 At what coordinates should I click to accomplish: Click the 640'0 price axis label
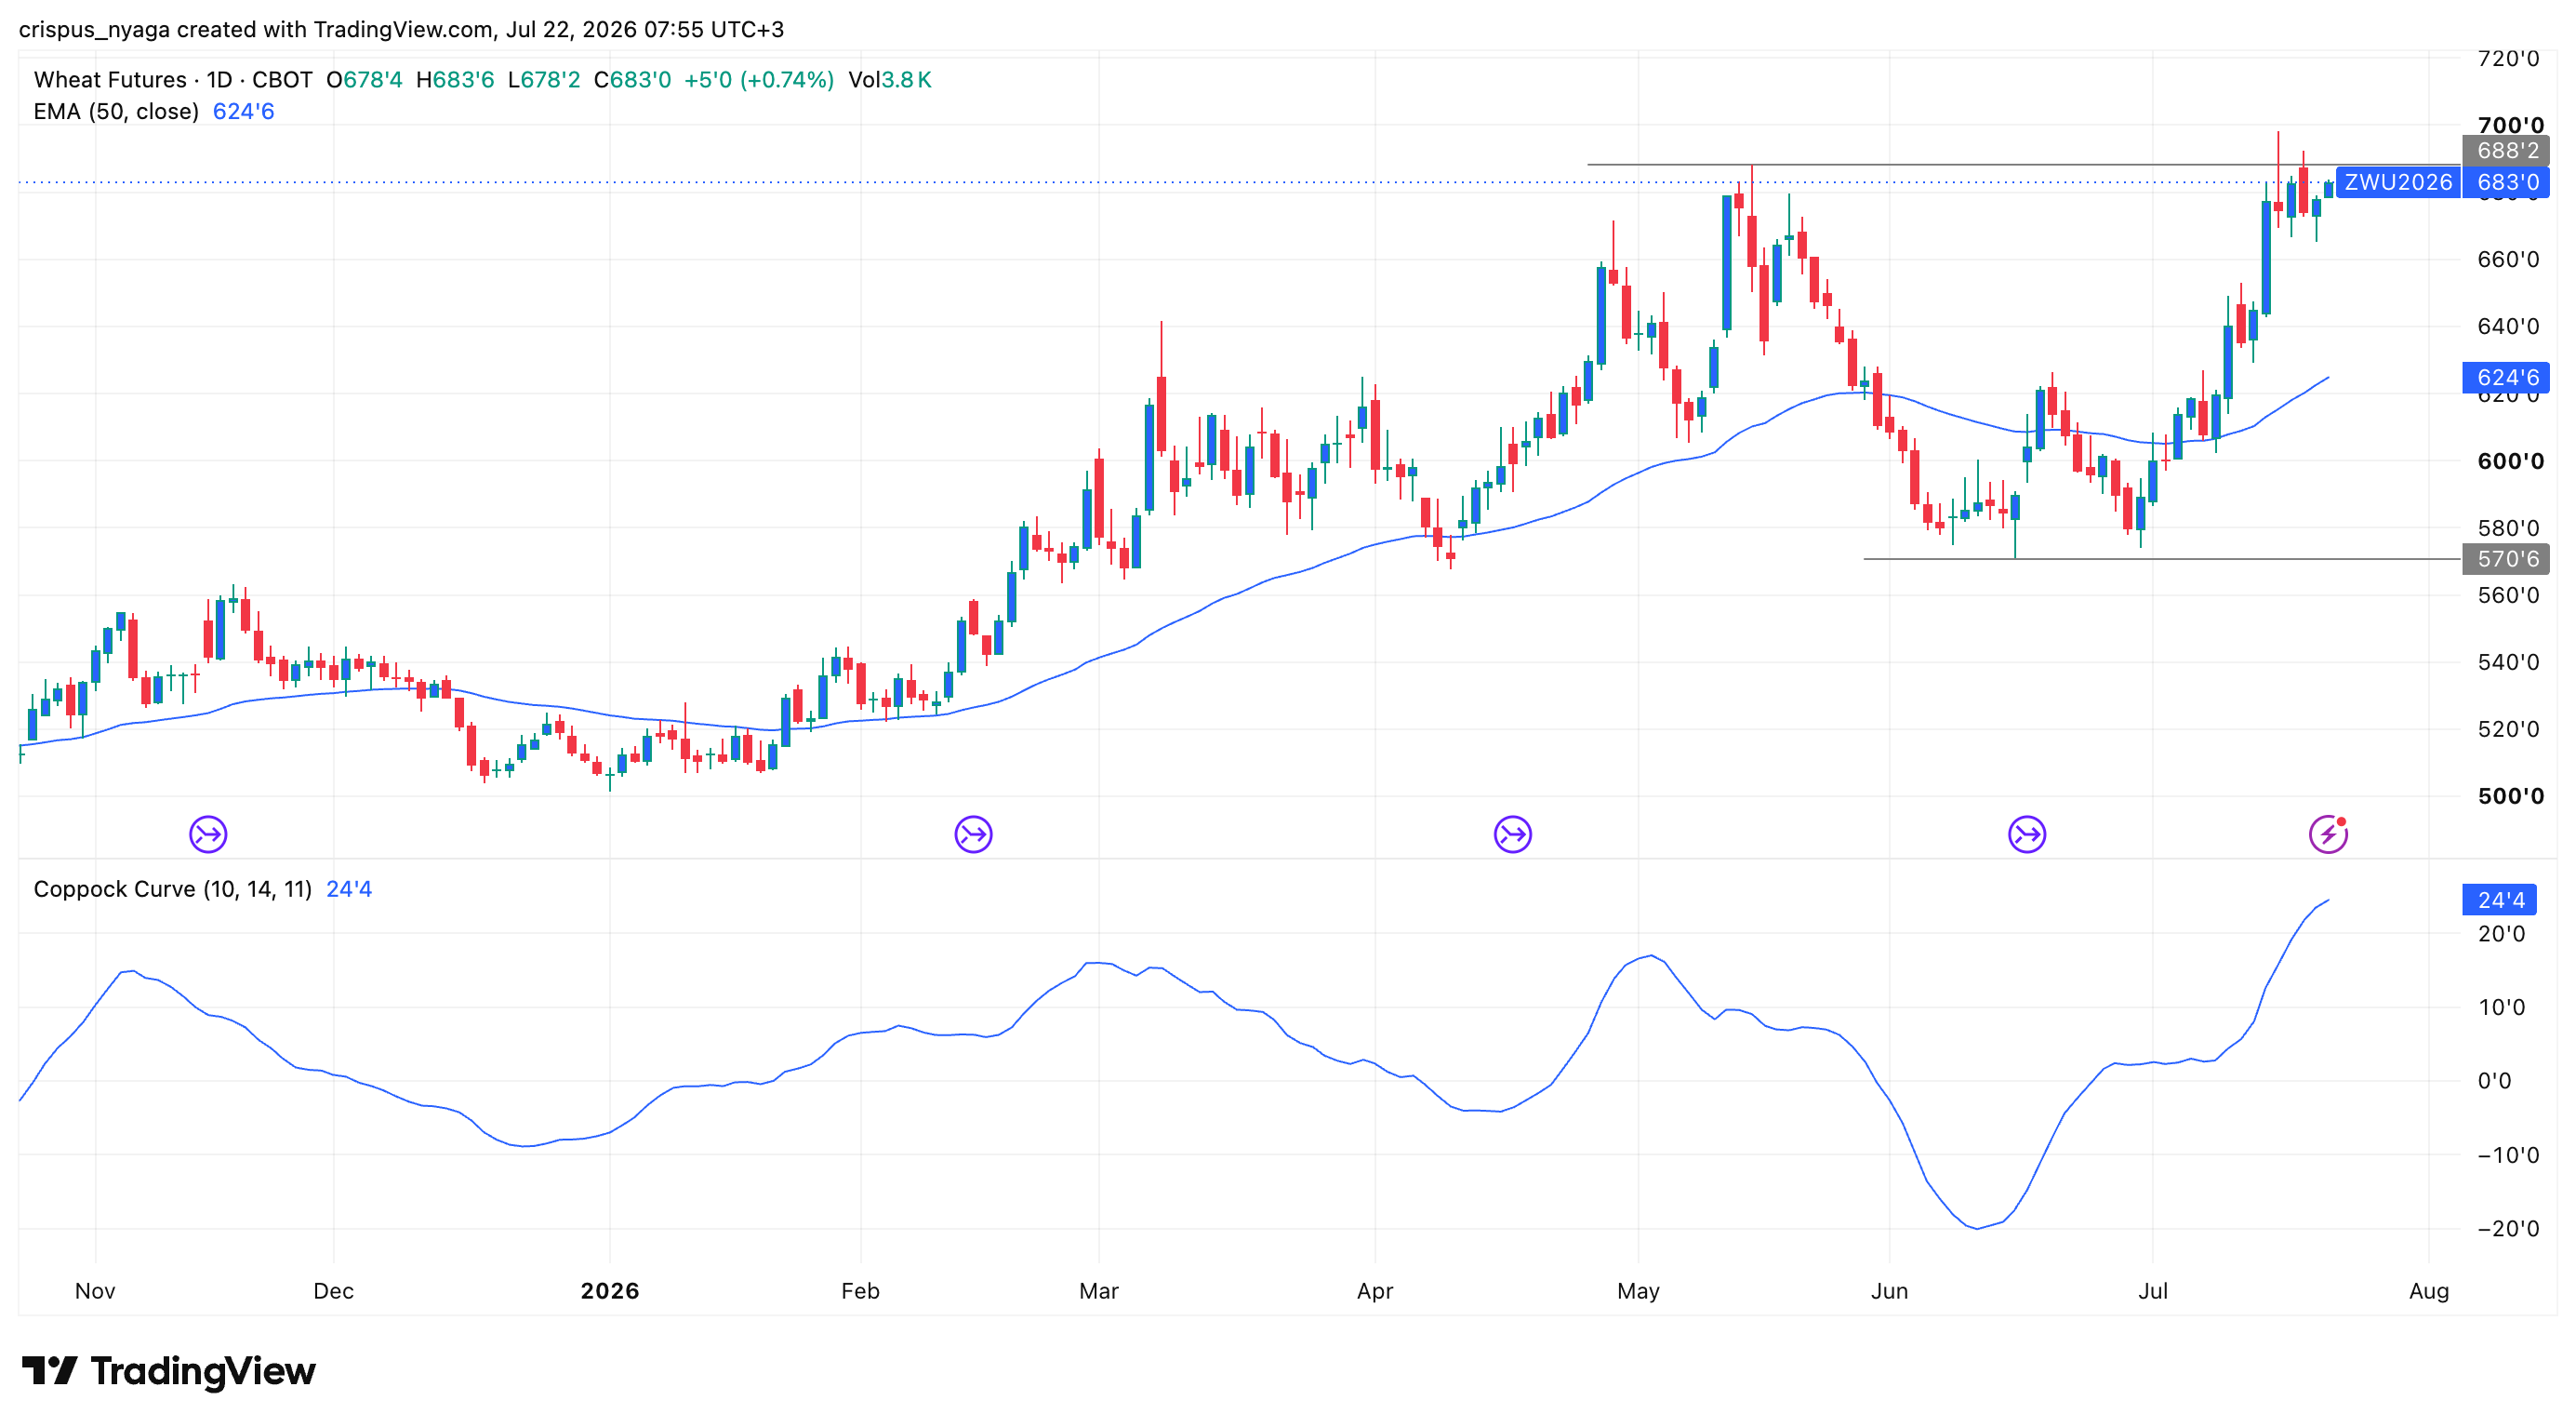(x=2508, y=327)
